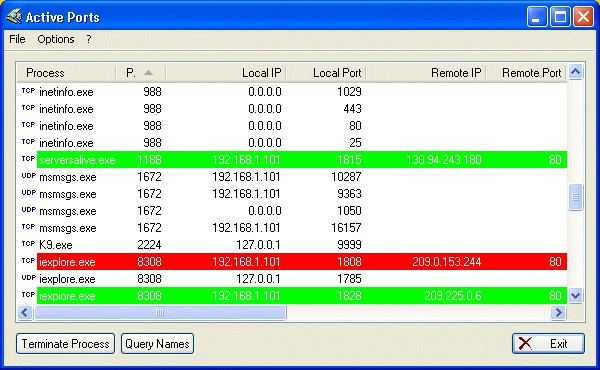
Task: Click the TCP icon beside K9.exe
Action: [x=28, y=243]
